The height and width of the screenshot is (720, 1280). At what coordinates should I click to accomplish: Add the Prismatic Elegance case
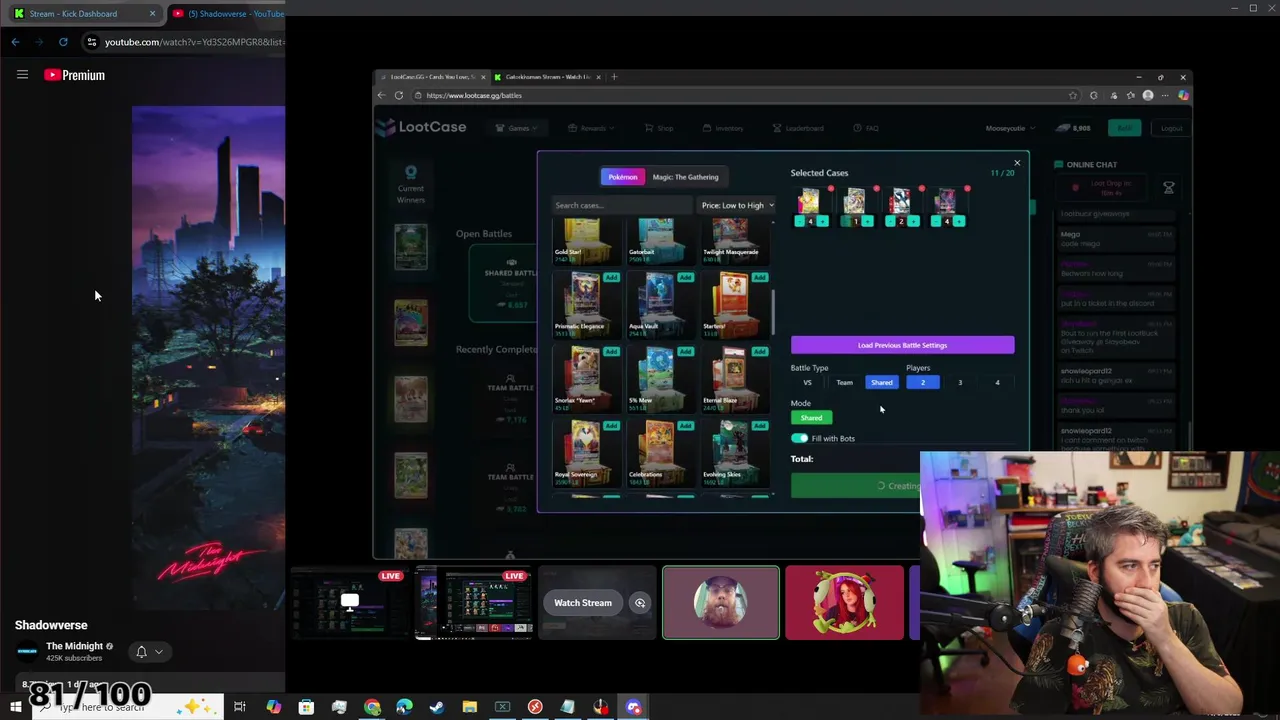tap(611, 277)
